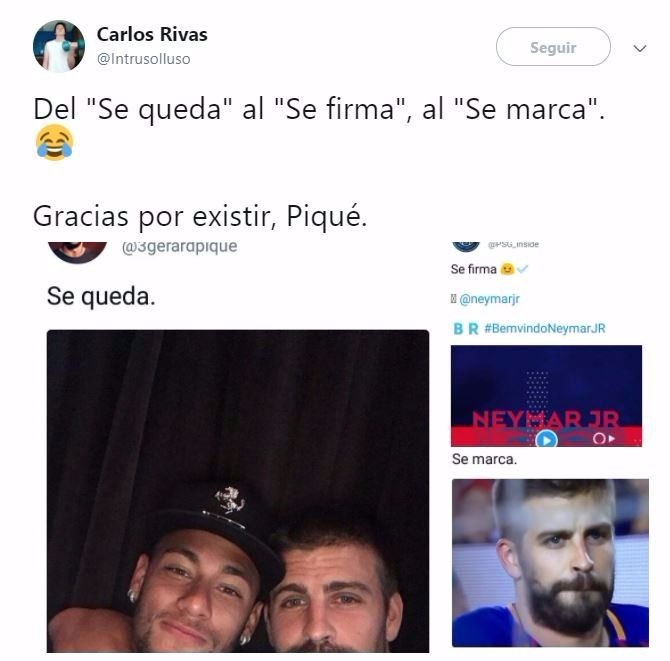This screenshot has height=661, width=670.
Task: Open the Neymar JR video thumbnail
Action: [x=546, y=396]
